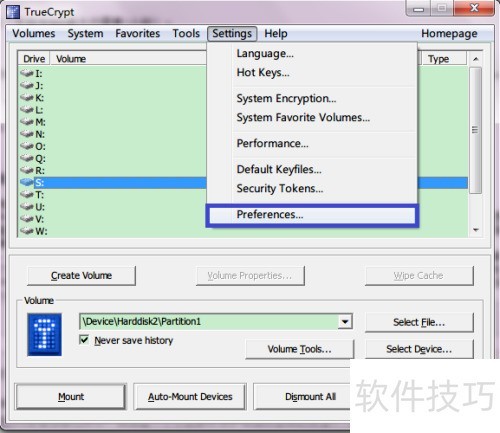Image resolution: width=500 pixels, height=433 pixels.
Task: Choose Language... from Settings menu
Action: pyautogui.click(x=312, y=53)
